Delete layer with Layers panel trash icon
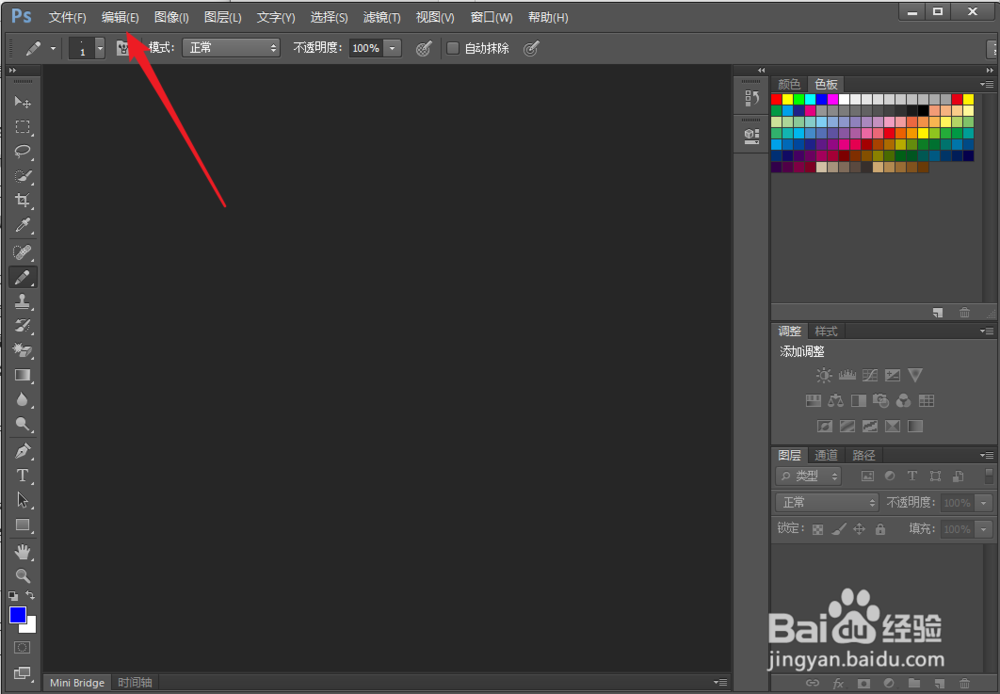The width and height of the screenshot is (1000, 694). tap(964, 683)
